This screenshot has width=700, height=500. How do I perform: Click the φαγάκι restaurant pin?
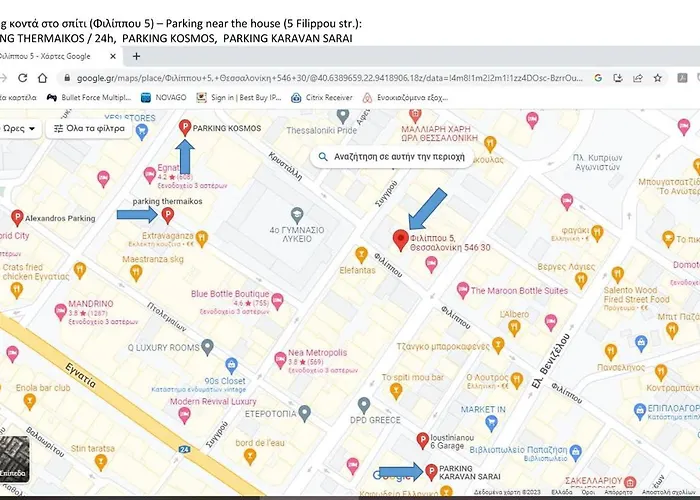click(597, 233)
